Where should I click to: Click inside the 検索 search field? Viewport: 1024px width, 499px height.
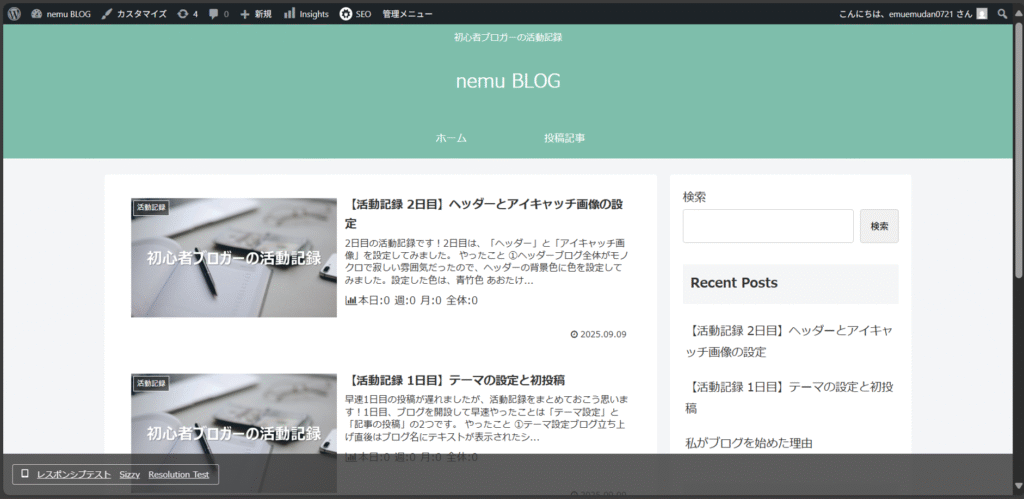(x=768, y=226)
